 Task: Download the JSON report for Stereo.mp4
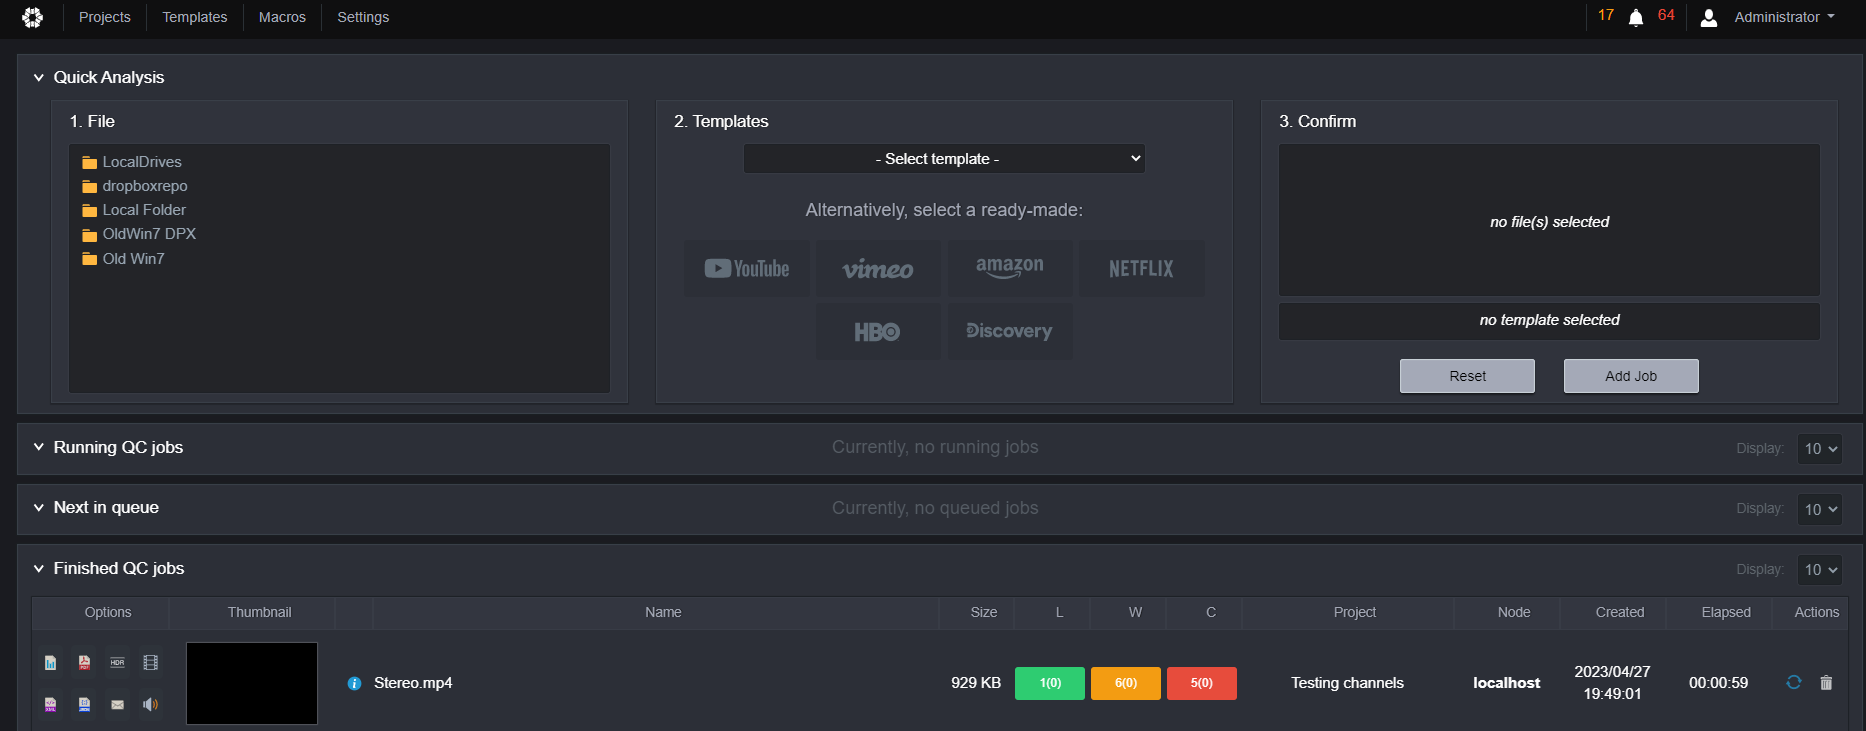[84, 704]
